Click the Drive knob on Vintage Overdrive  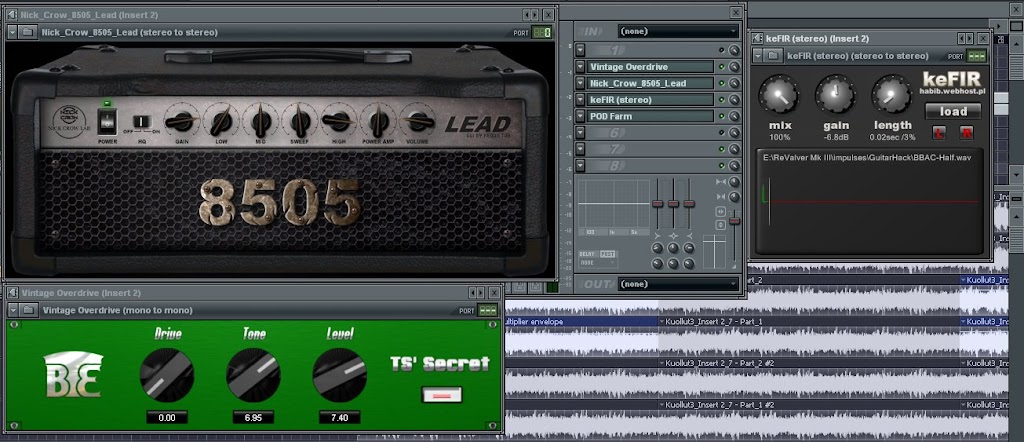click(x=167, y=375)
